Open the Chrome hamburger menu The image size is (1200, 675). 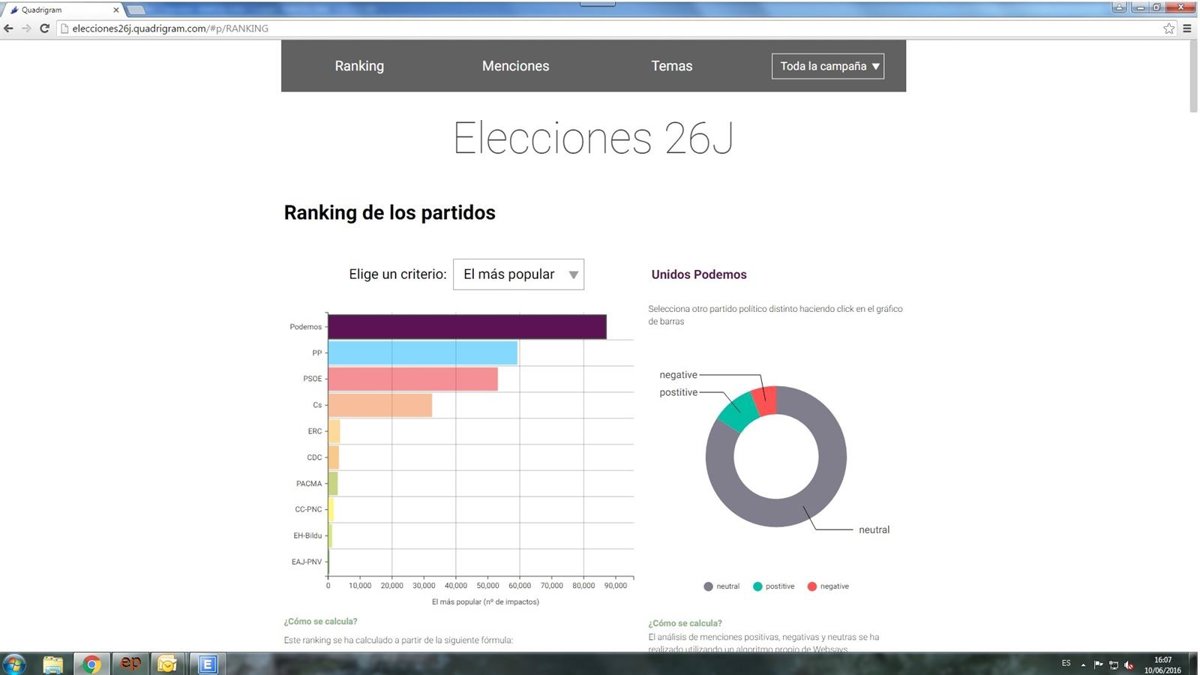click(1187, 28)
